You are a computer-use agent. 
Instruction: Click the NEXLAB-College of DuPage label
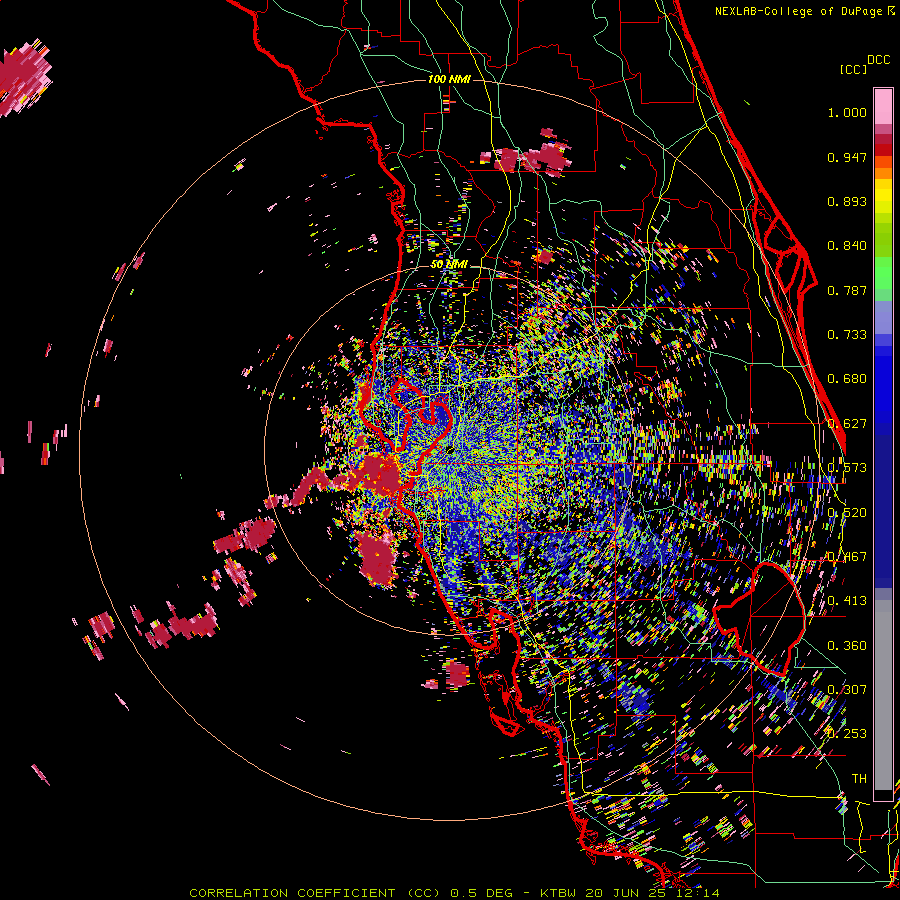pos(799,11)
